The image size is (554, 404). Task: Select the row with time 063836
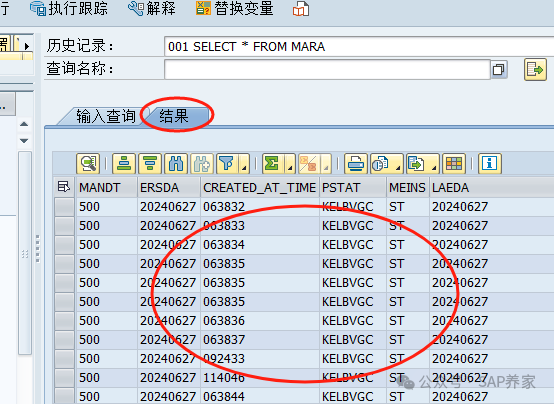pos(64,321)
